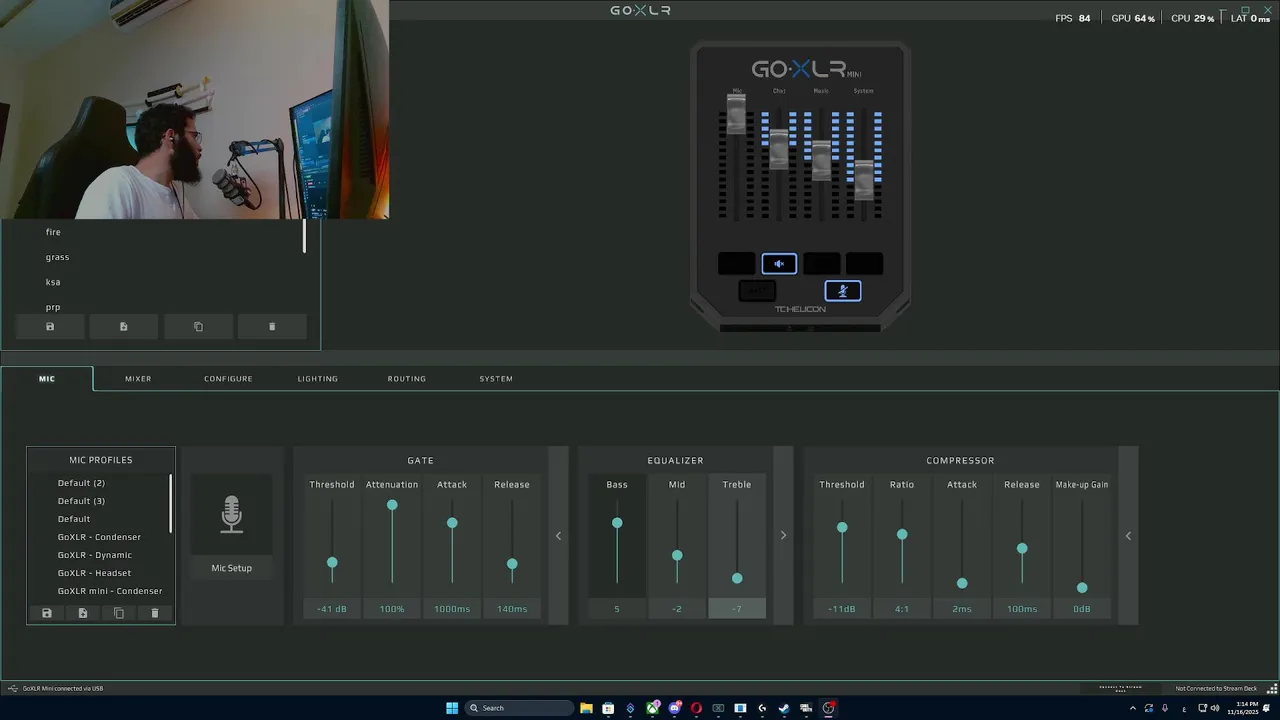The width and height of the screenshot is (1280, 720).
Task: Click the Treble value field showing -7
Action: coord(737,609)
